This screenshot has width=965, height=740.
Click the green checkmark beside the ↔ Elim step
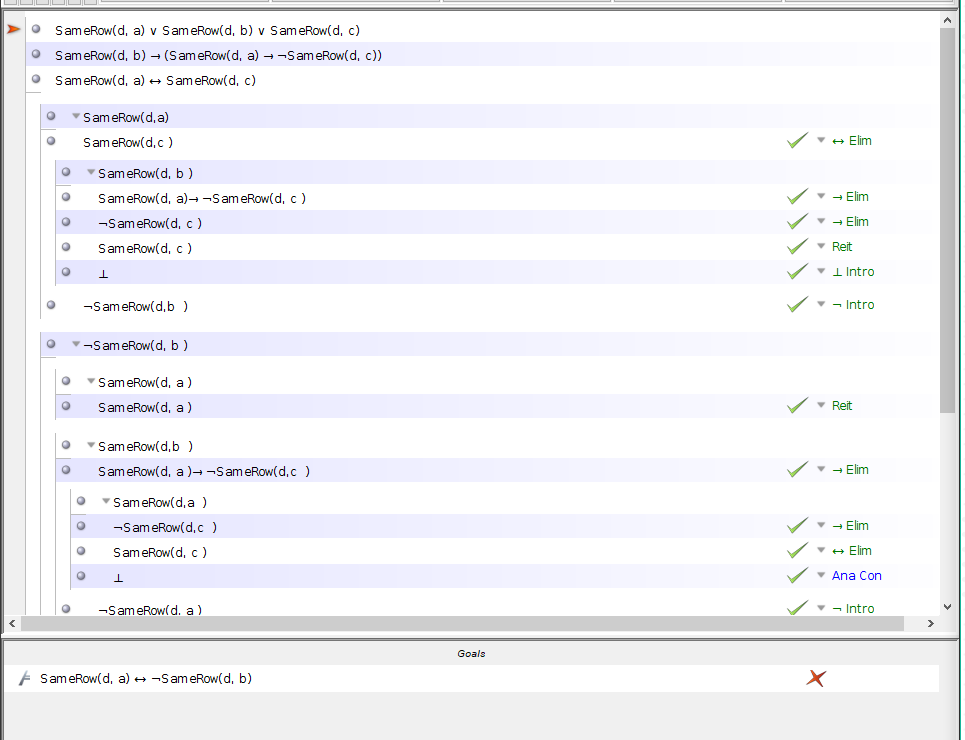coord(797,140)
